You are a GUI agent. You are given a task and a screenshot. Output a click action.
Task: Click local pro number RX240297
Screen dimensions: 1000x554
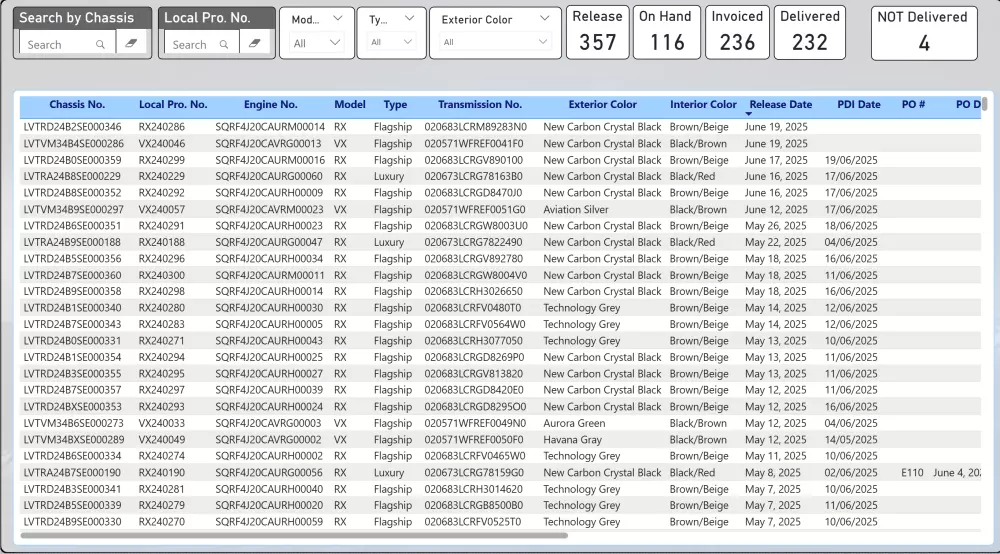161,390
